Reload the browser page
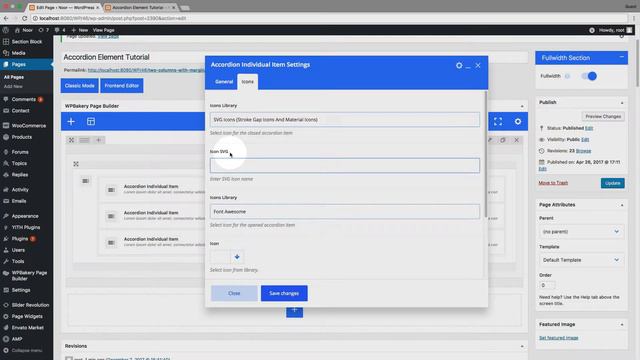This screenshot has height=360, width=640. point(24,18)
